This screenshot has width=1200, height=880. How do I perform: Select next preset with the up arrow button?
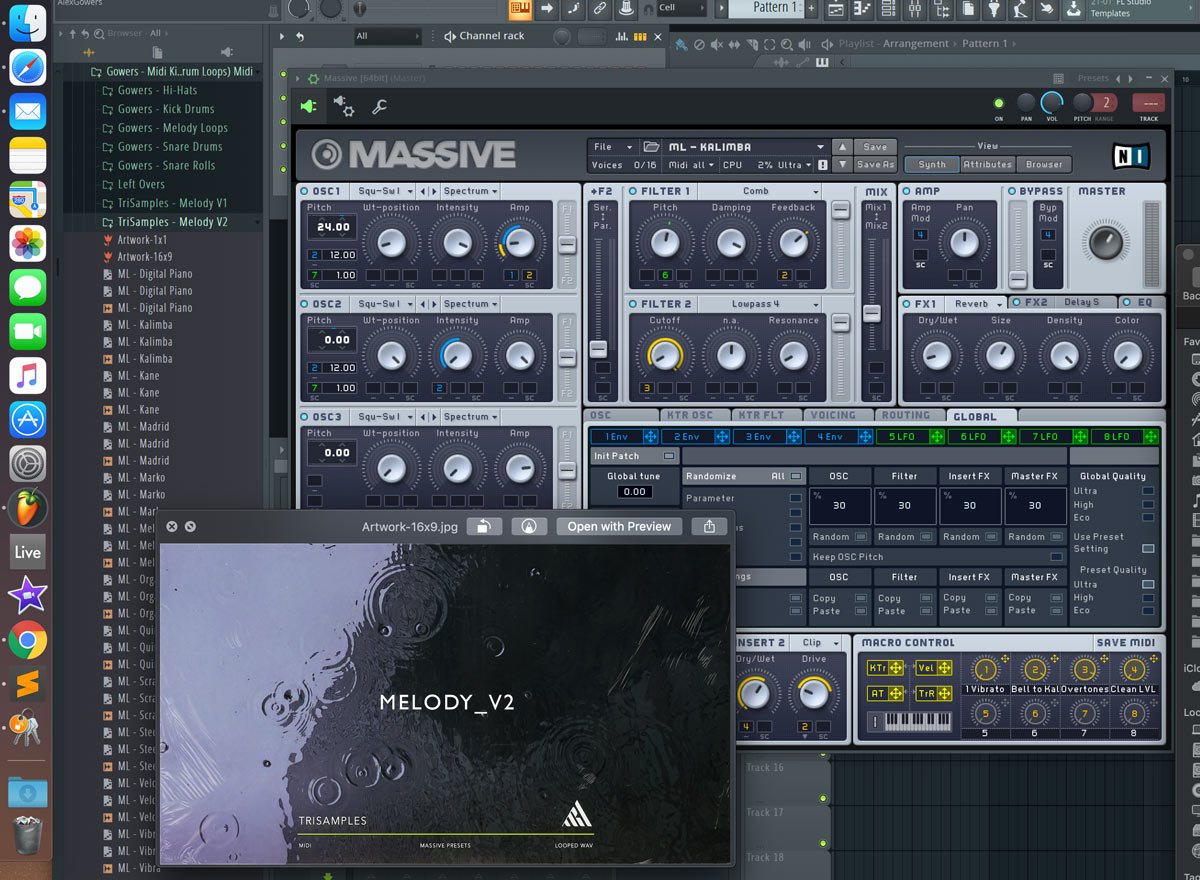tap(842, 147)
